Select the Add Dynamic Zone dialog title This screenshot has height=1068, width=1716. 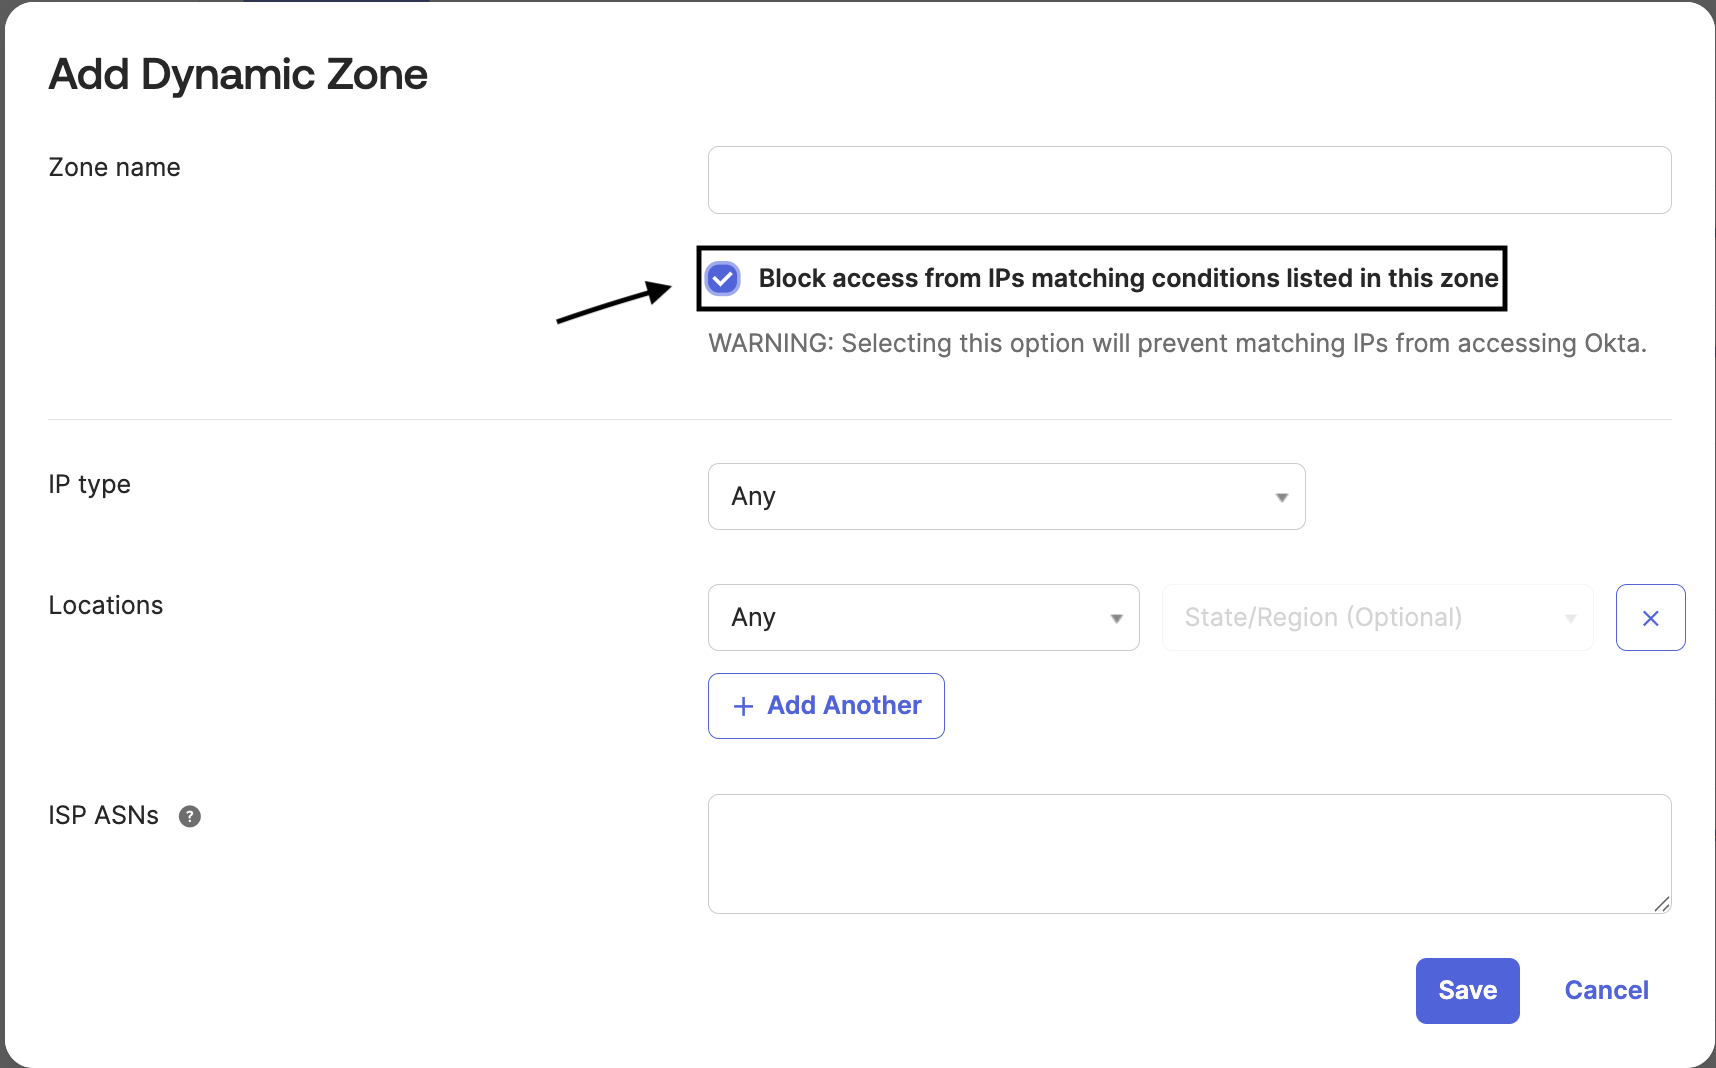237,73
